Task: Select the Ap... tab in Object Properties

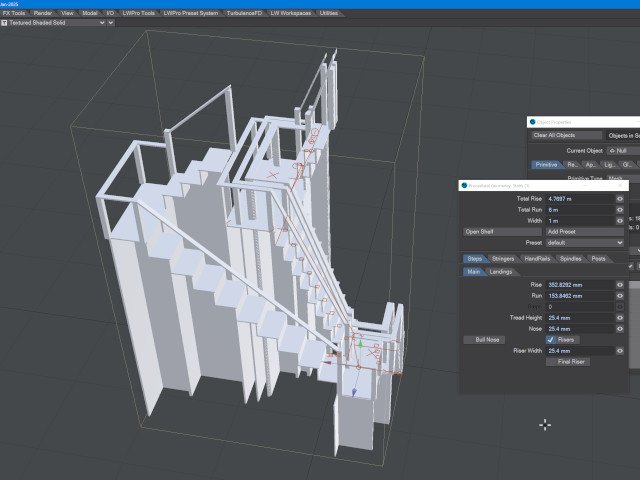Action: point(591,164)
